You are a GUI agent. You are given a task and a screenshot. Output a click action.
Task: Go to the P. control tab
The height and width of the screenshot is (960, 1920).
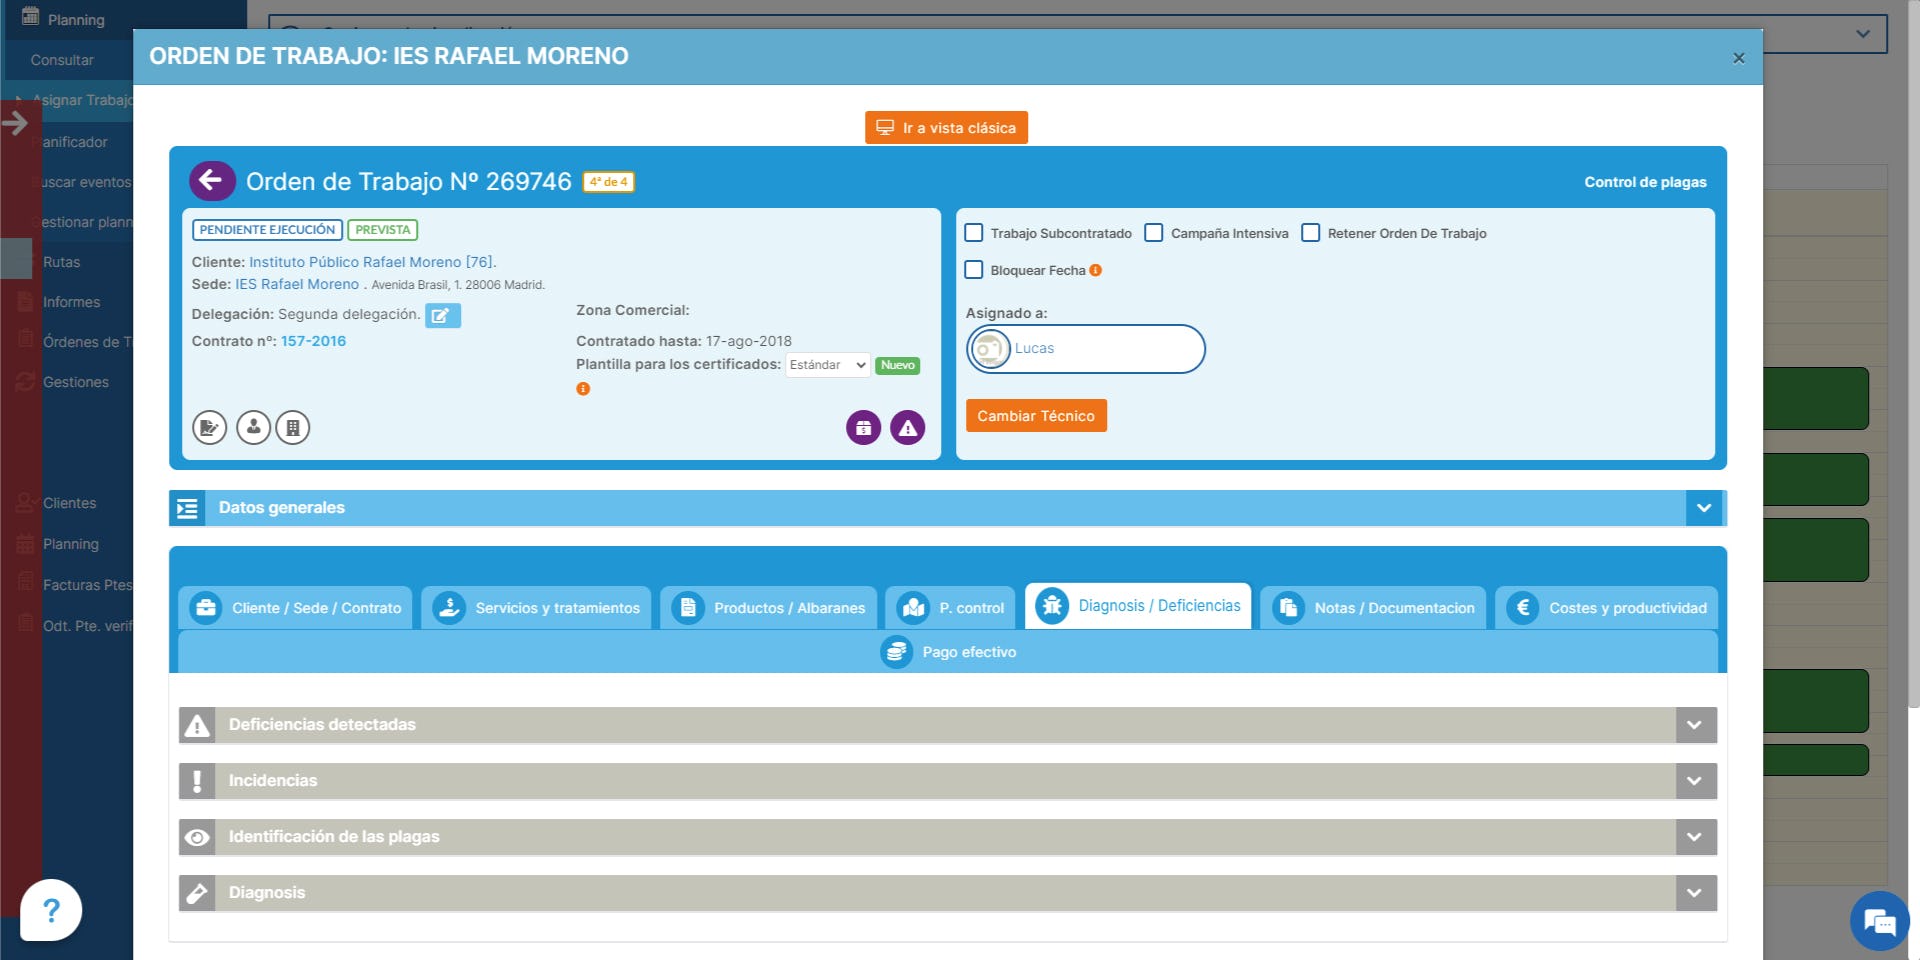click(951, 608)
